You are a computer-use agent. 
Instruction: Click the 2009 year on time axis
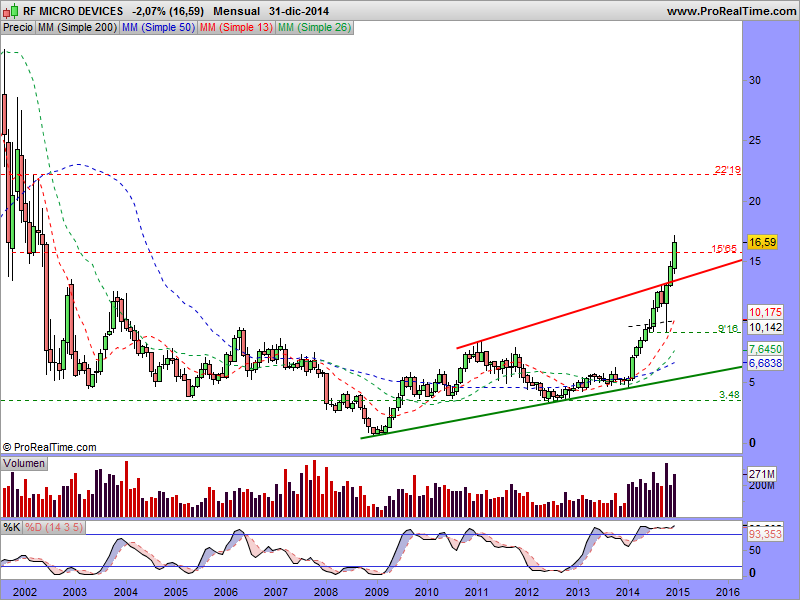tap(376, 592)
